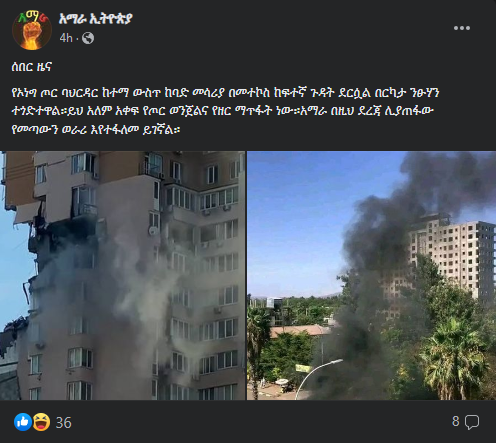Click the palm tree in right photo
The image size is (496, 443).
[453, 358]
